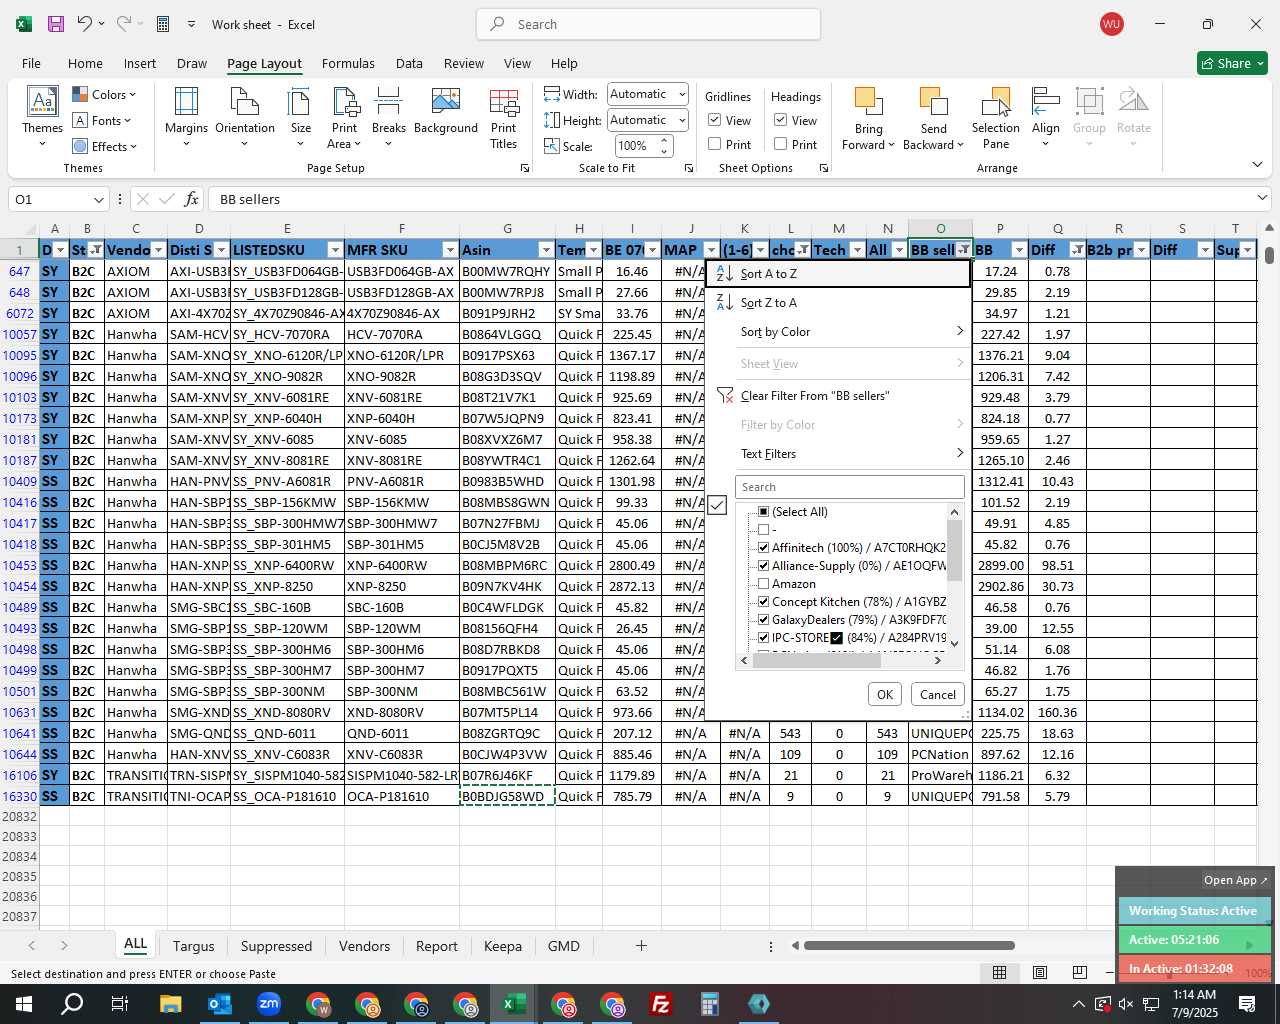Click the Bring Forward icon
The height and width of the screenshot is (1024, 1280).
[x=869, y=102]
